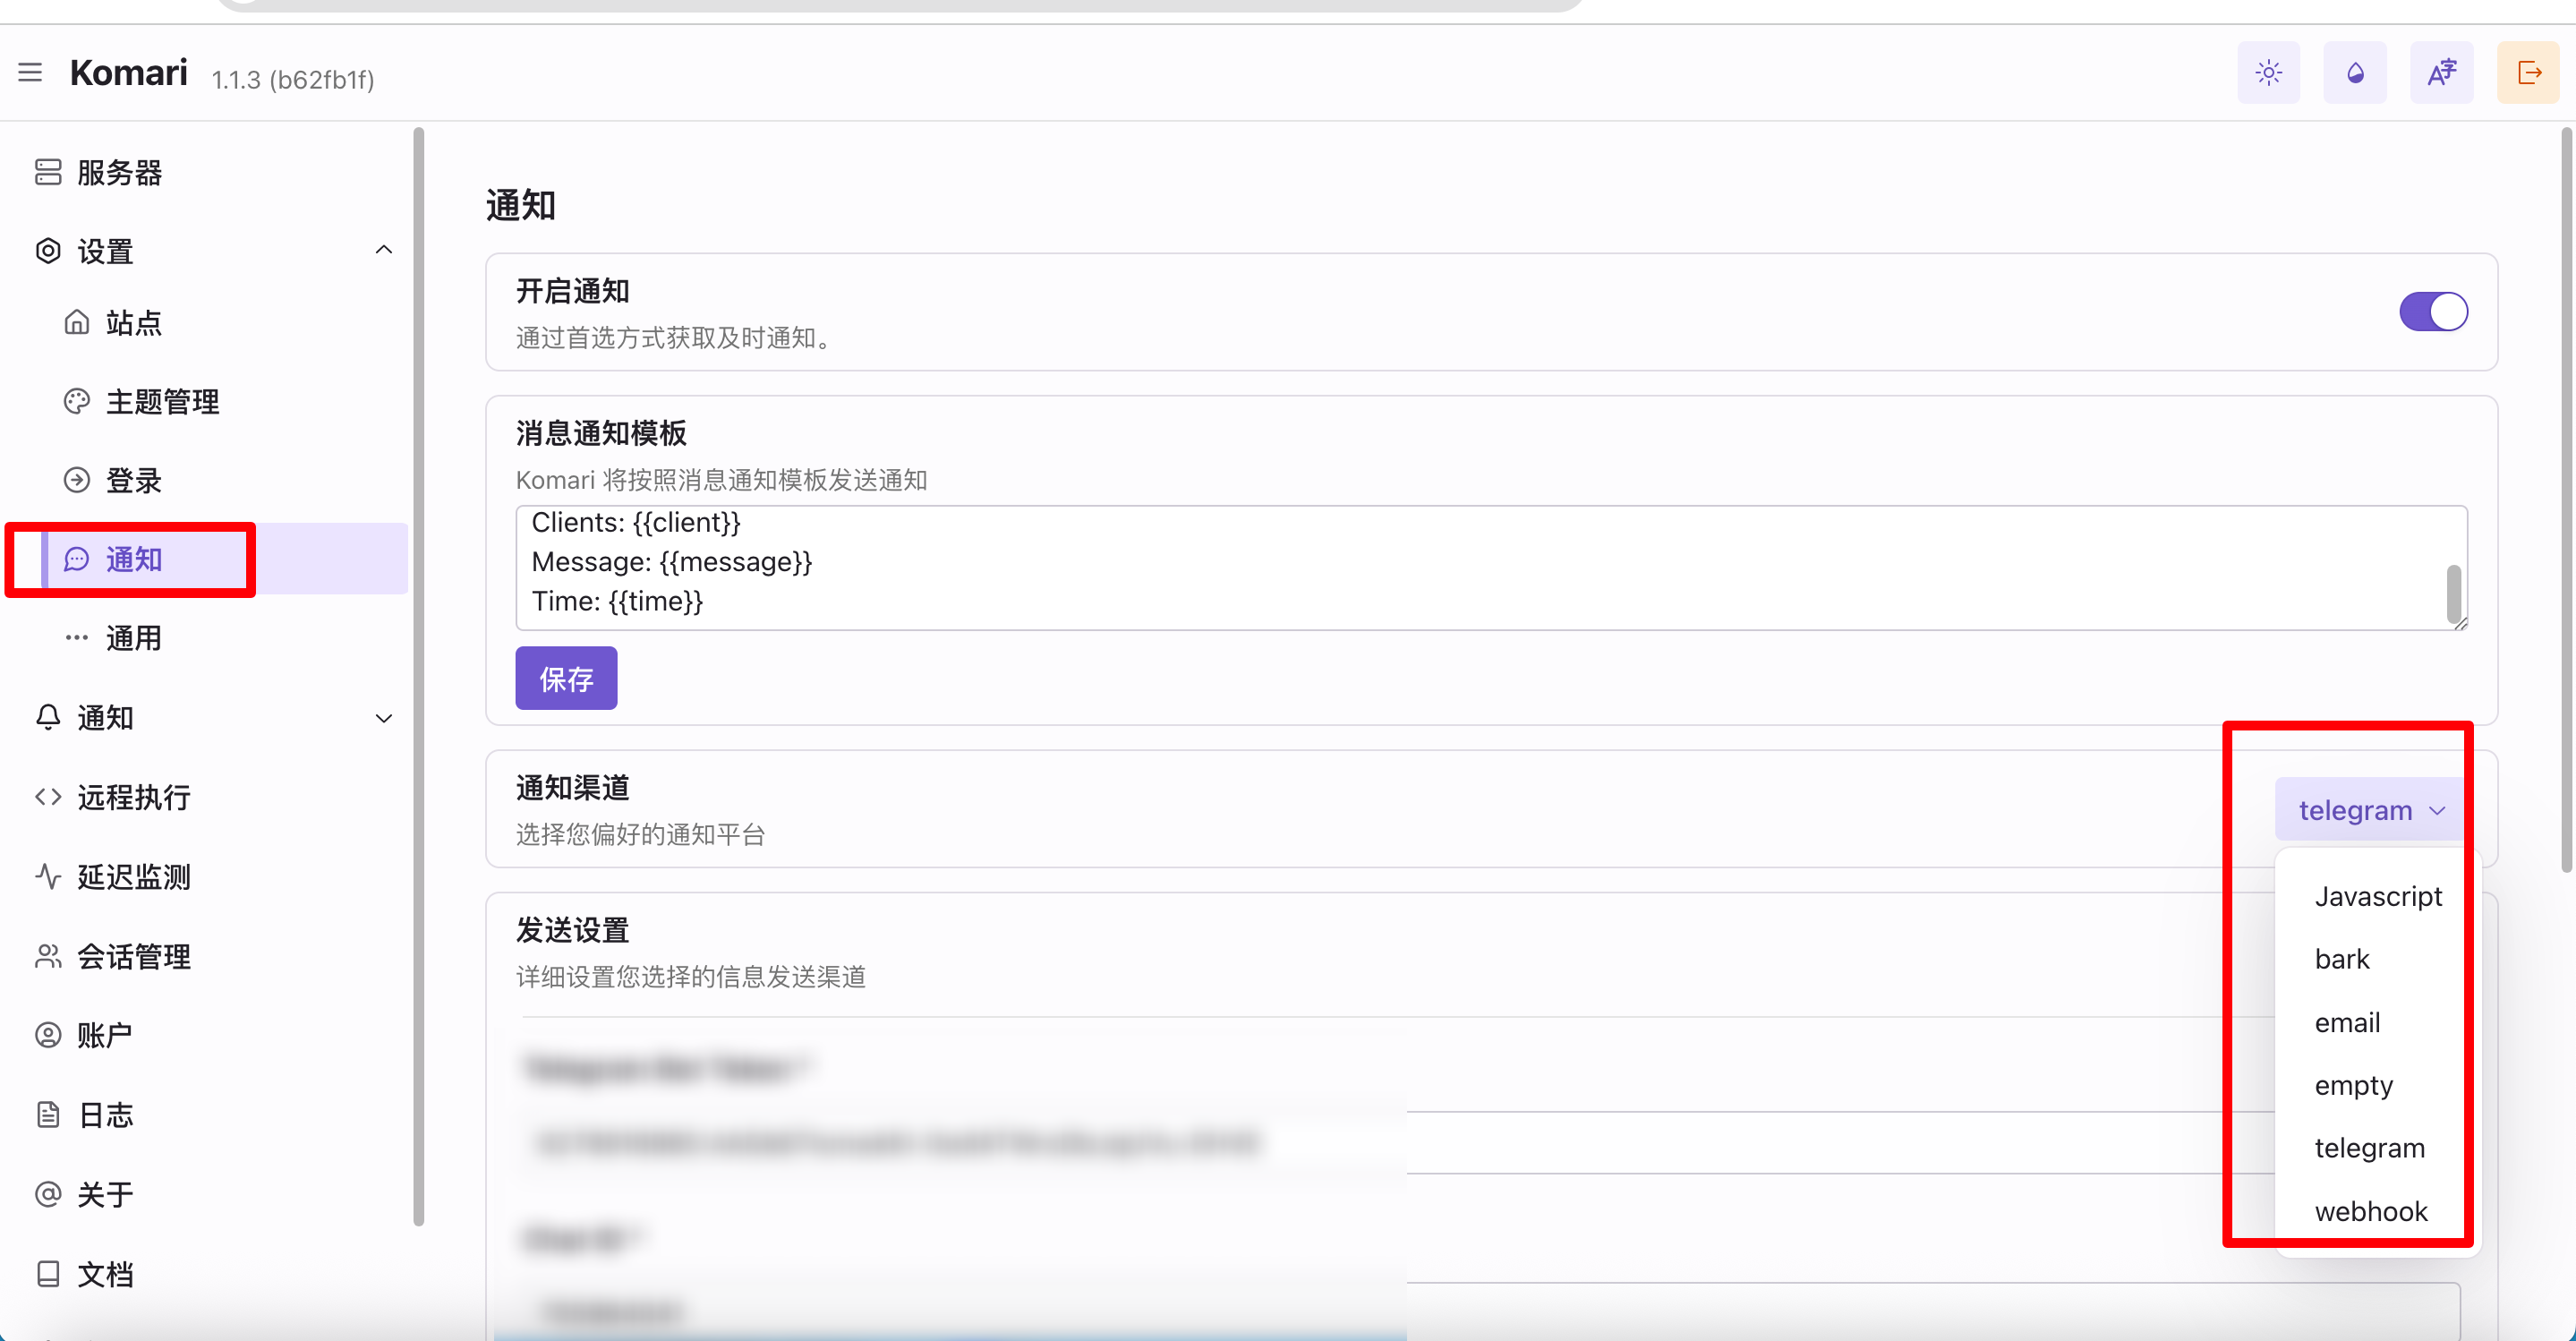Open 延迟监测 latency monitoring
Viewport: 2576px width, 1341px height.
[x=133, y=876]
